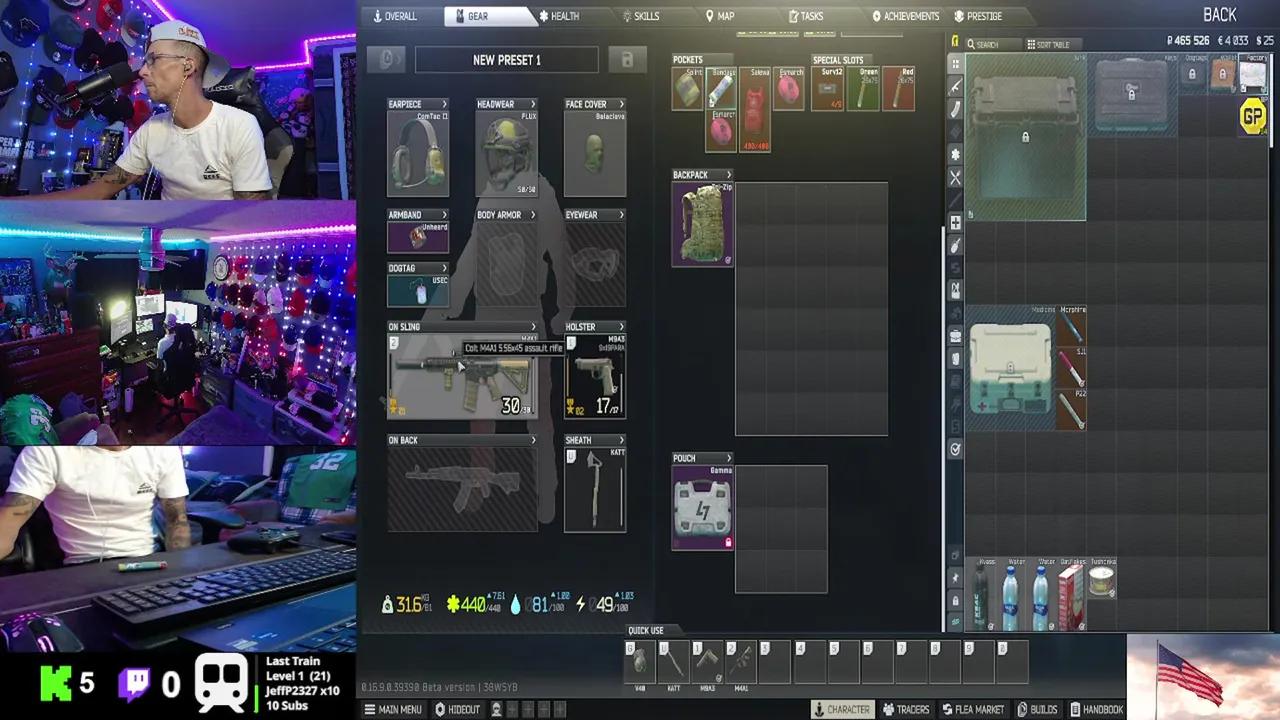
Task: Open the Flea Market
Action: (x=972, y=709)
